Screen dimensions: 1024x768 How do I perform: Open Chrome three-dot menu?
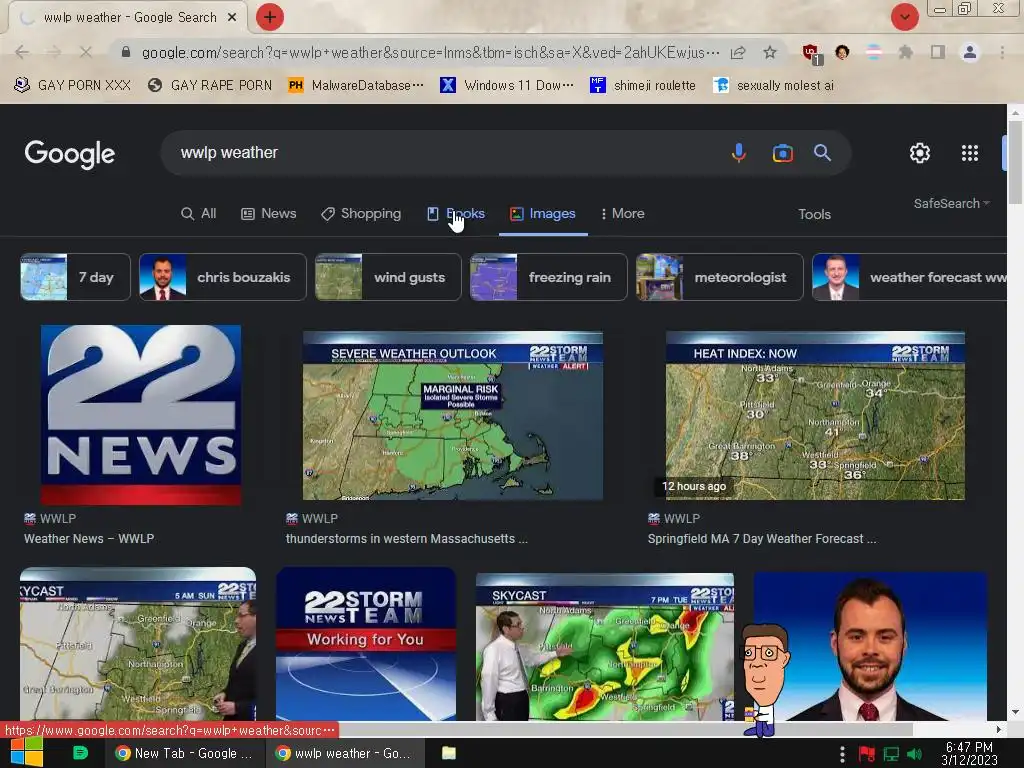click(1002, 52)
